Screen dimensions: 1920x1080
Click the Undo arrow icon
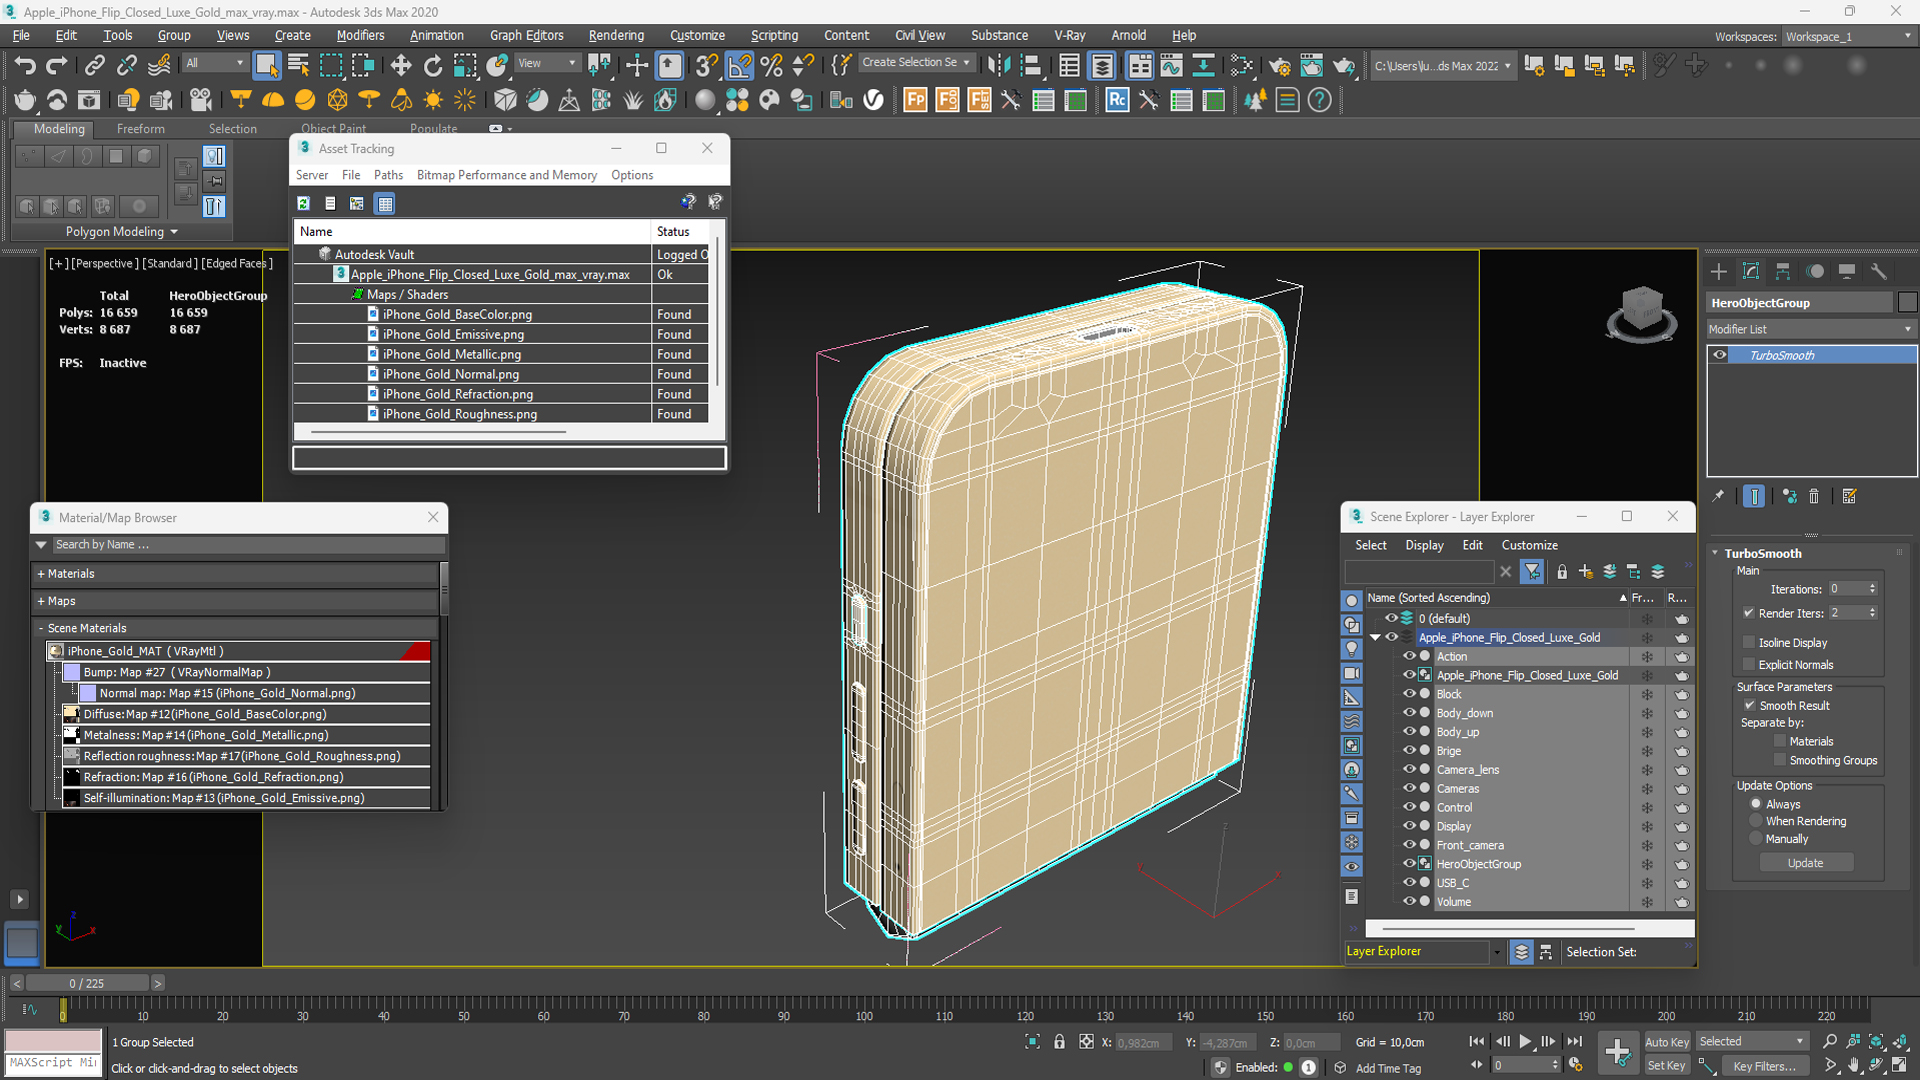tap(25, 66)
